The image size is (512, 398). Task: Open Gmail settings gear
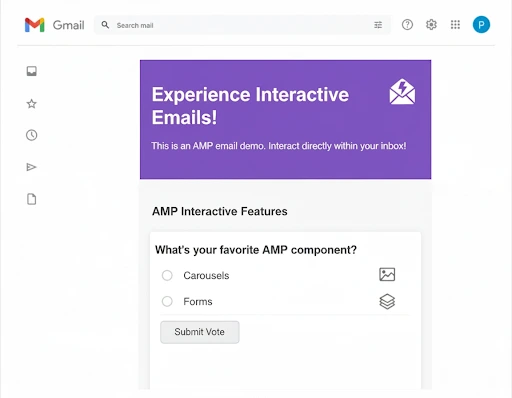pyautogui.click(x=431, y=25)
